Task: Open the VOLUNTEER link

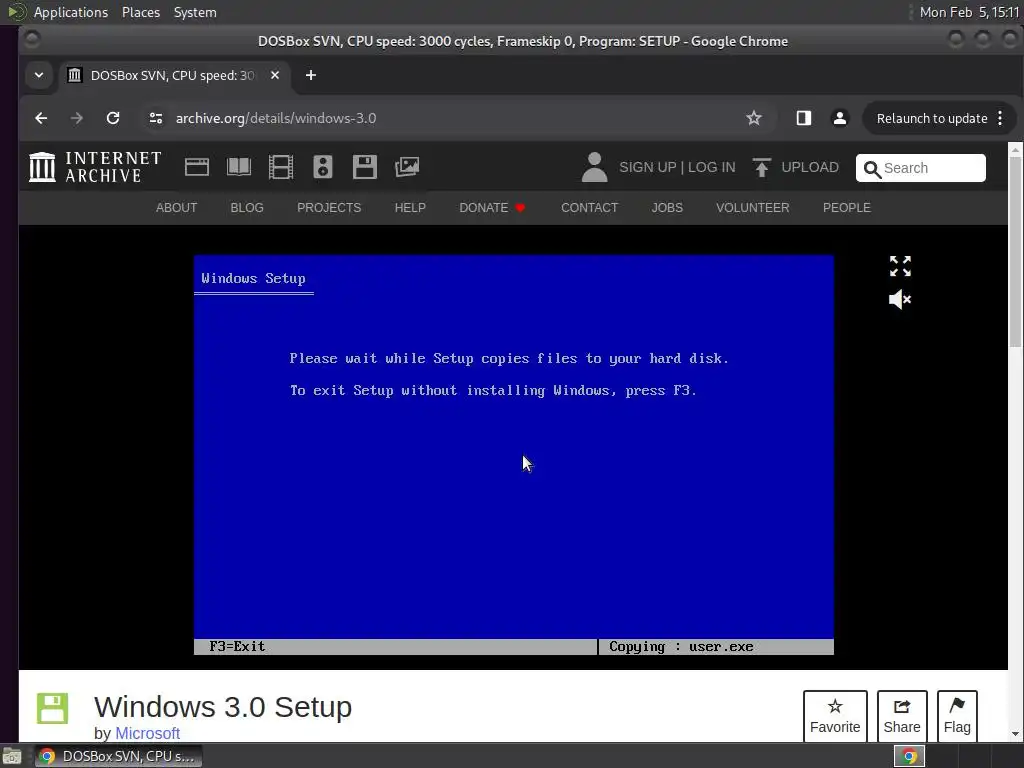Action: coord(752,208)
